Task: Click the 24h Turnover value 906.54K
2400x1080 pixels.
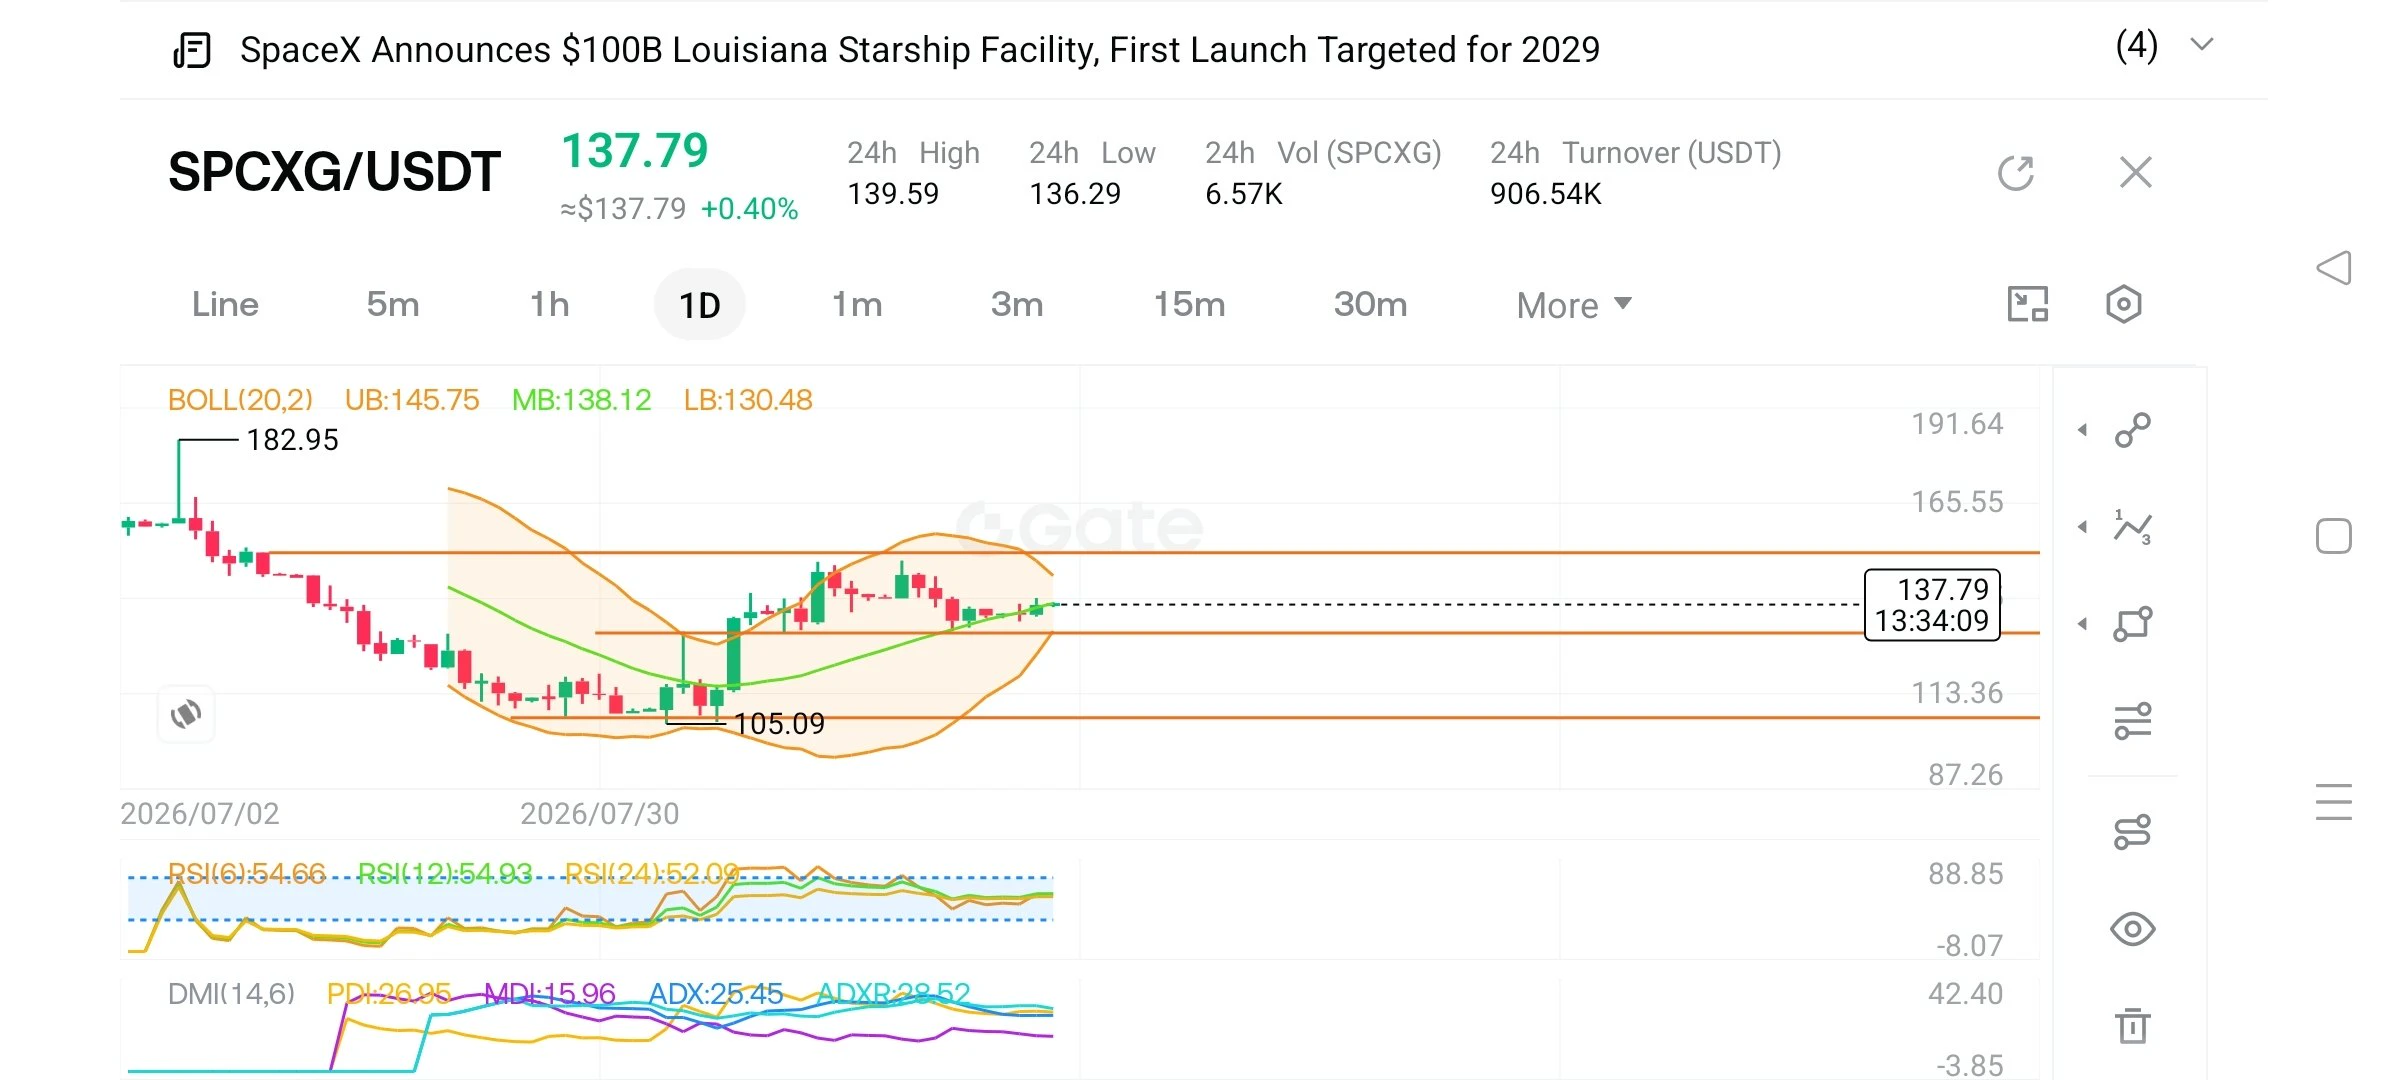Action: point(1546,194)
